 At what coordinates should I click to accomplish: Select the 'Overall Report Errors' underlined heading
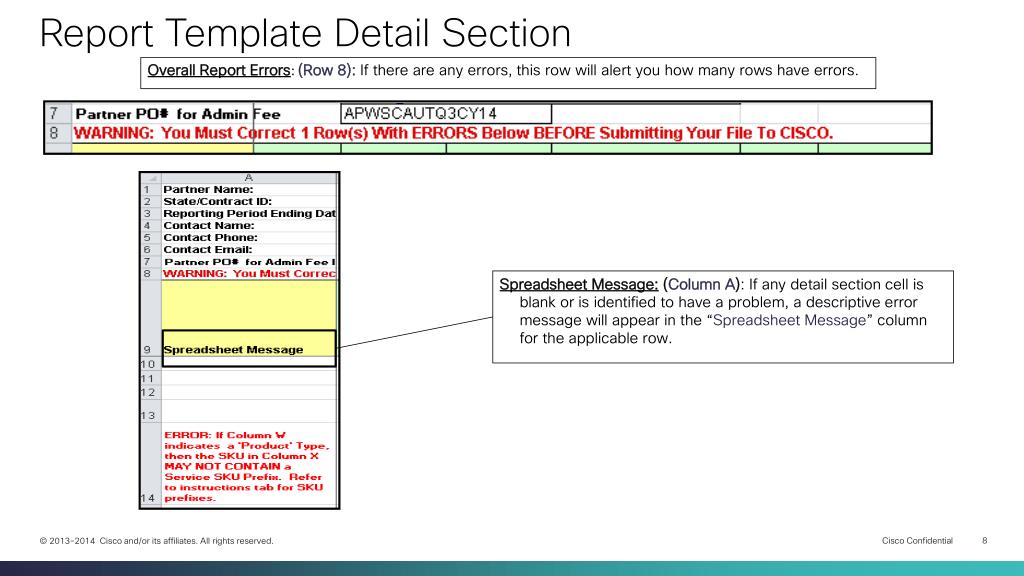pyautogui.click(x=219, y=71)
